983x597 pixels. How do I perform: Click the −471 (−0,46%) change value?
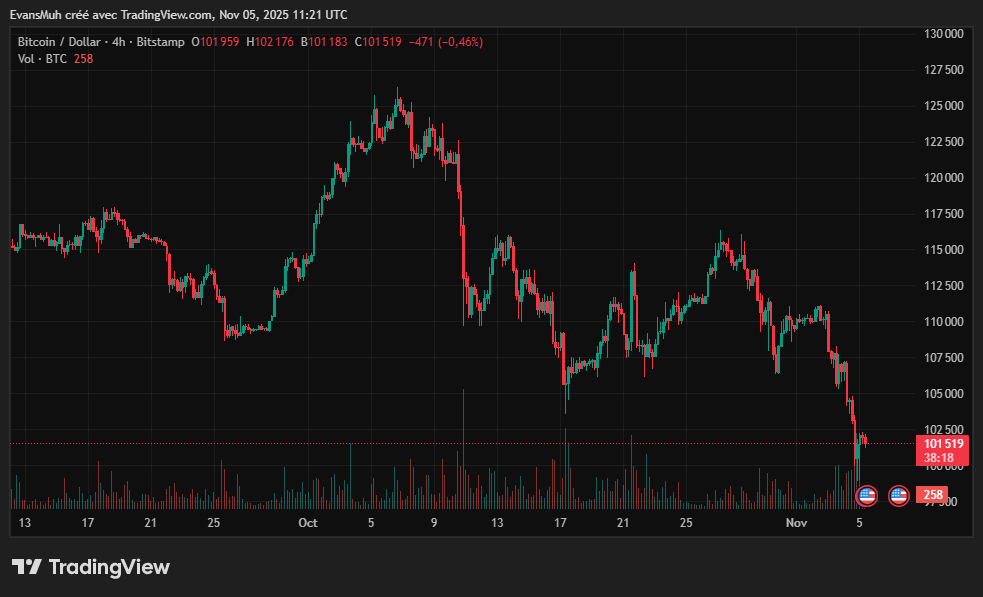pos(446,42)
